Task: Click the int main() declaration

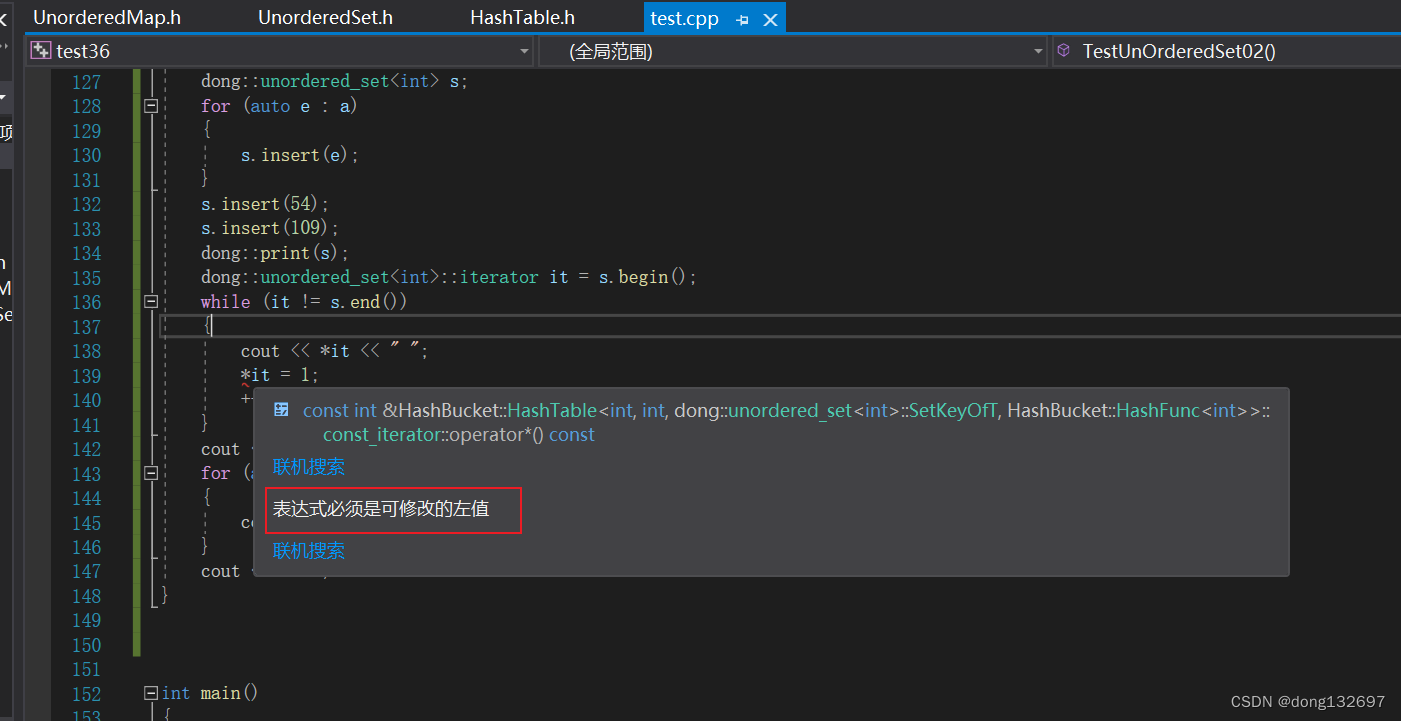Action: pos(210,693)
